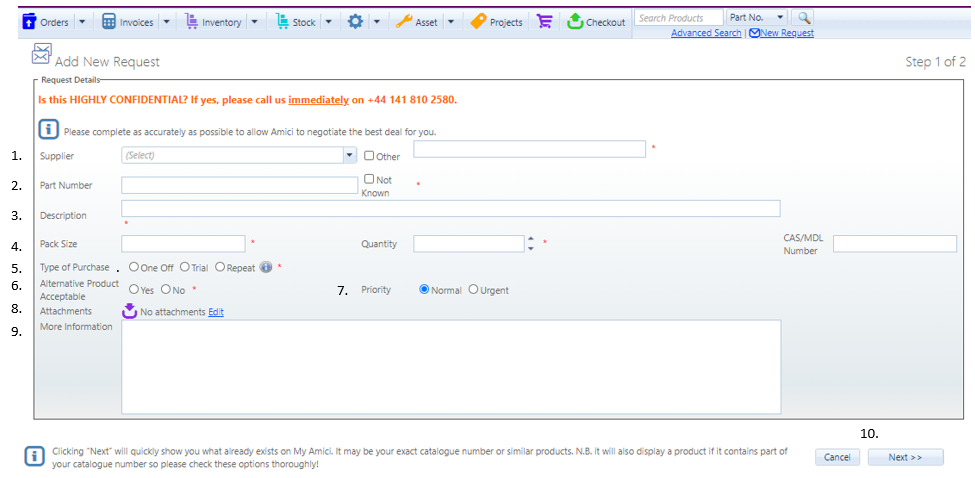Open the Inventory menu
The image size is (975, 478).
point(213,21)
